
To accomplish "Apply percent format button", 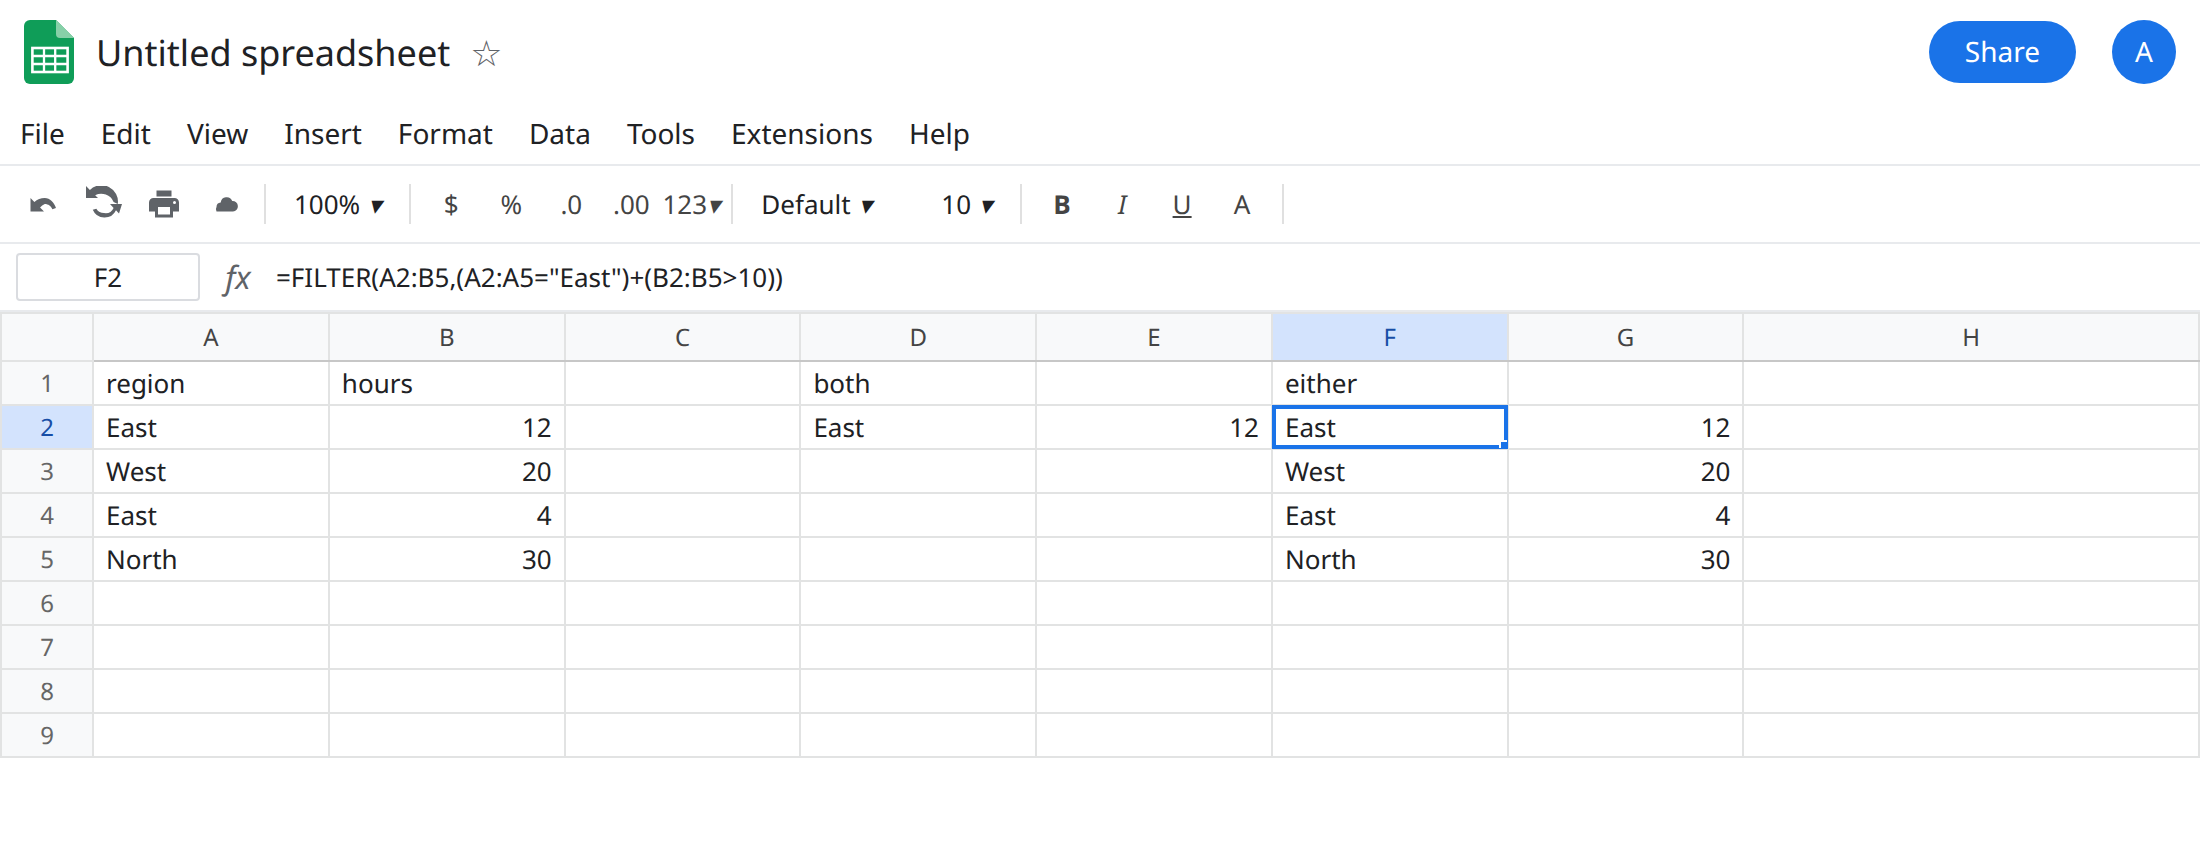I will [x=511, y=205].
